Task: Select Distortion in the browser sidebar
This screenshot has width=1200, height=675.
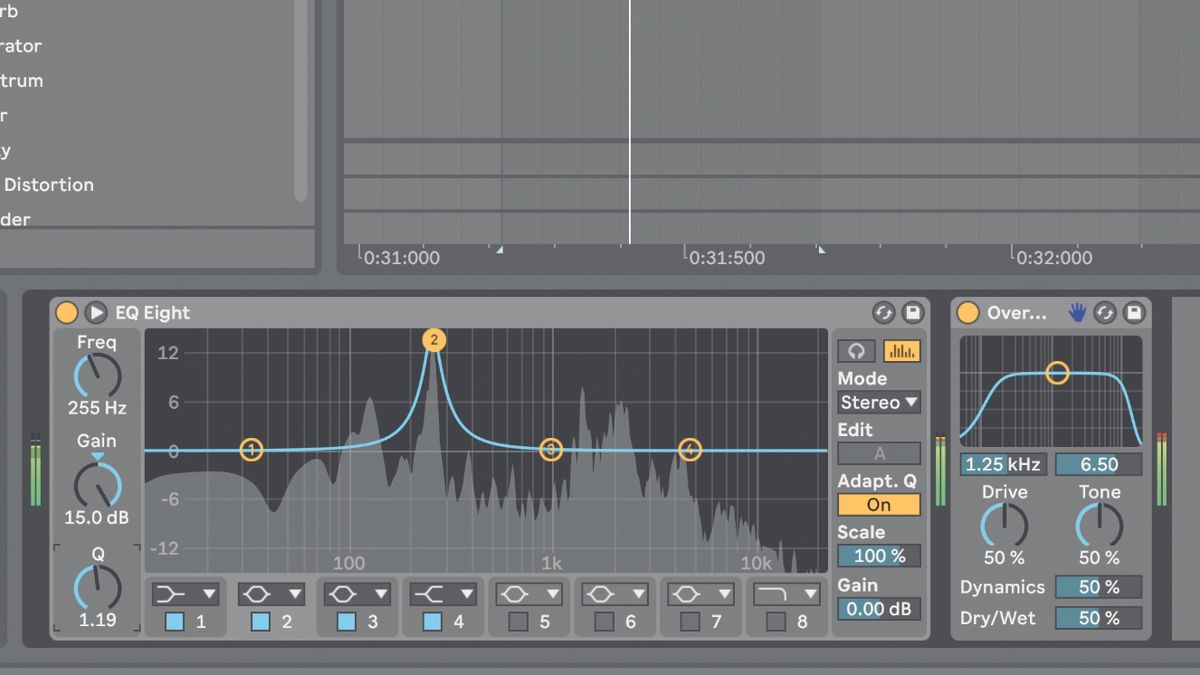Action: pyautogui.click(x=48, y=185)
